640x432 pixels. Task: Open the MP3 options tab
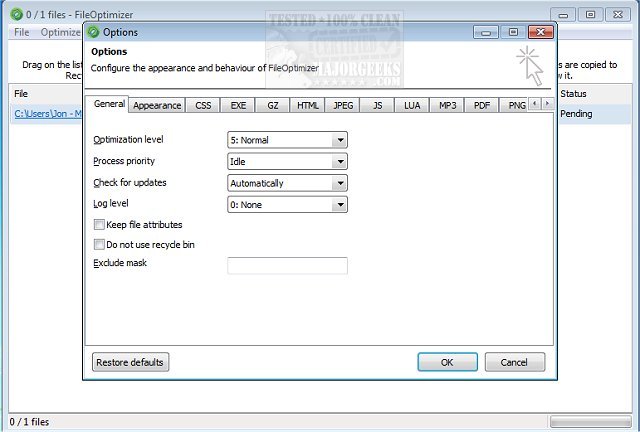447,105
